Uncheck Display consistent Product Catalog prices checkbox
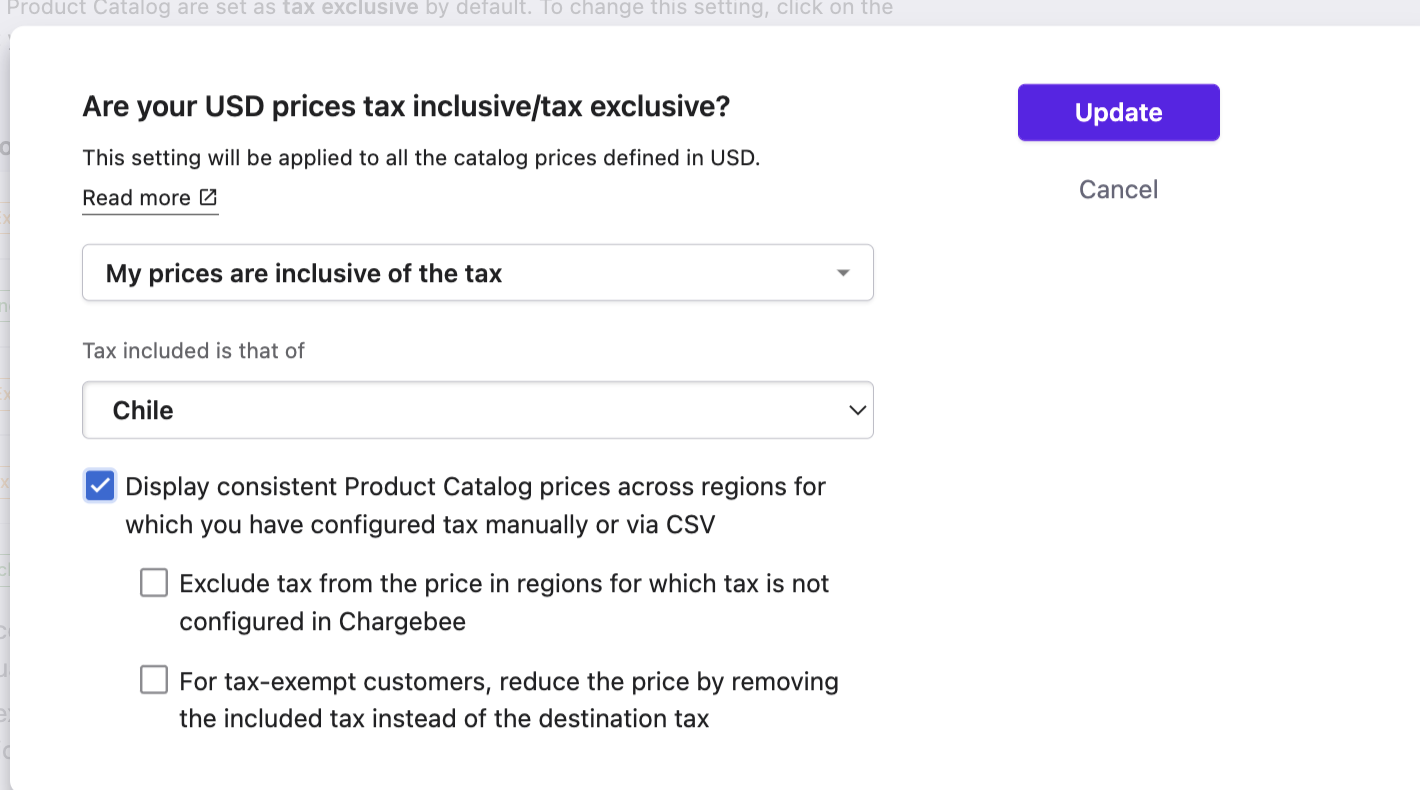Viewport: 1420px width, 790px height. 99,487
